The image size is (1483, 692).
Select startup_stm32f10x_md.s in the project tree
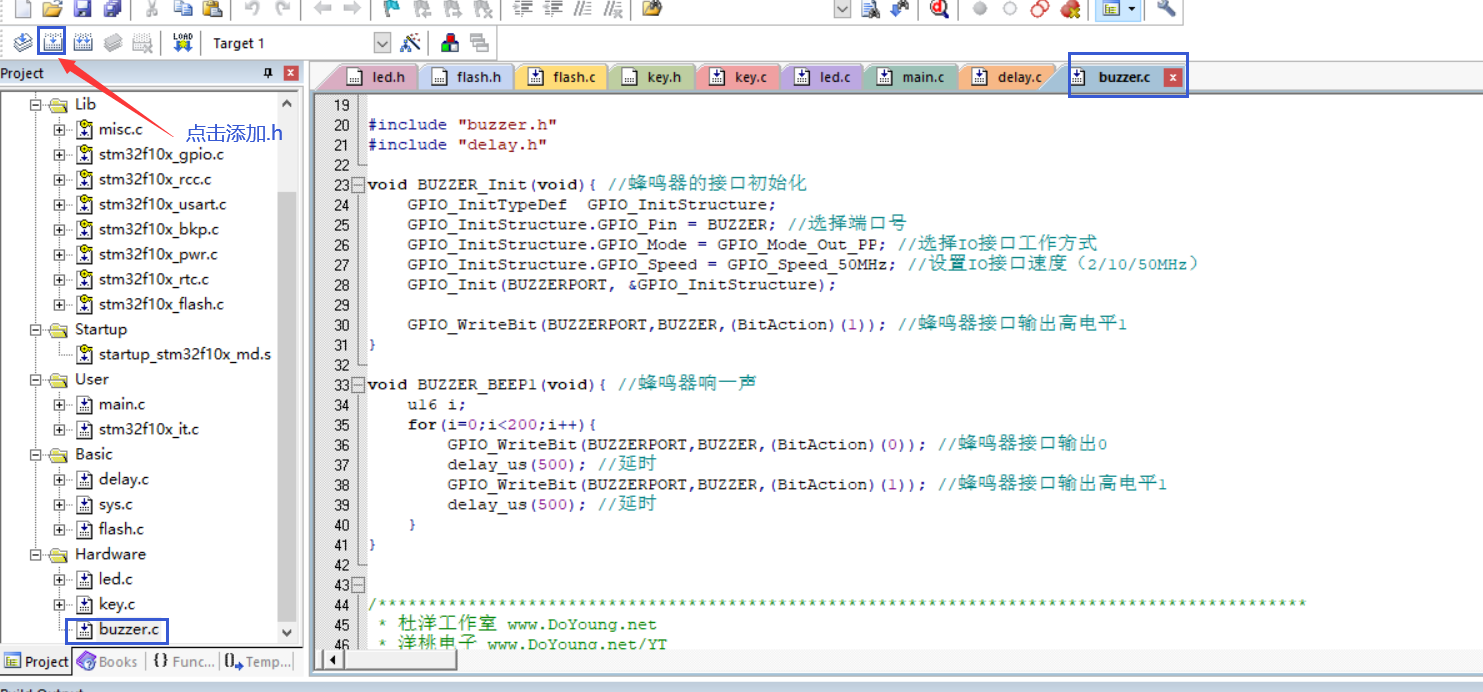pos(185,354)
